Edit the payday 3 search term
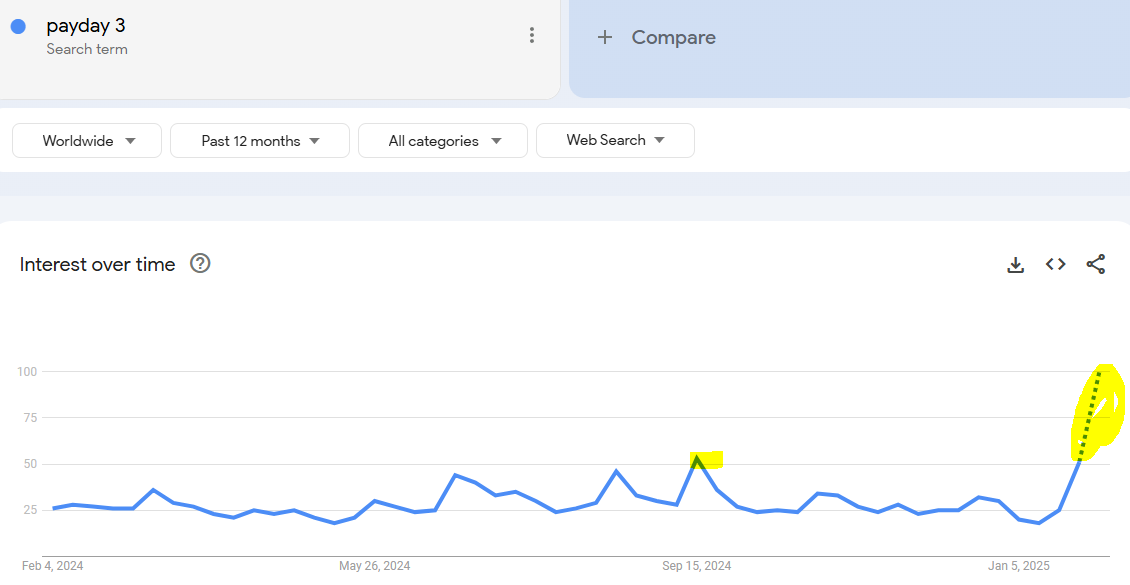Screen dimensions: 1130x585 (x=86, y=26)
